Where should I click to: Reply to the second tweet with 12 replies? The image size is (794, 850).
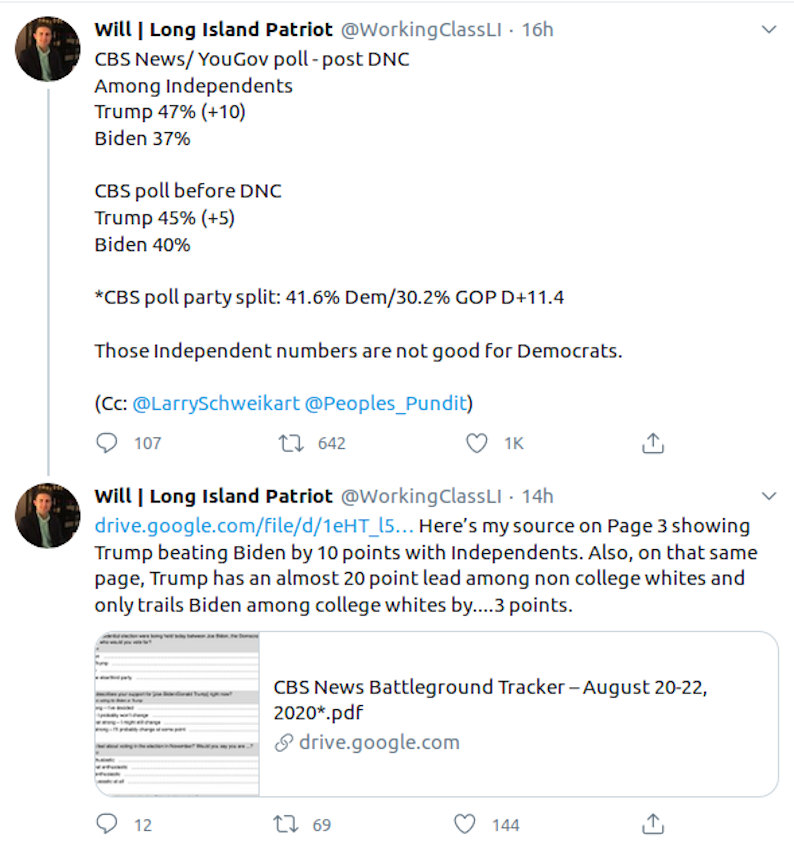point(107,824)
